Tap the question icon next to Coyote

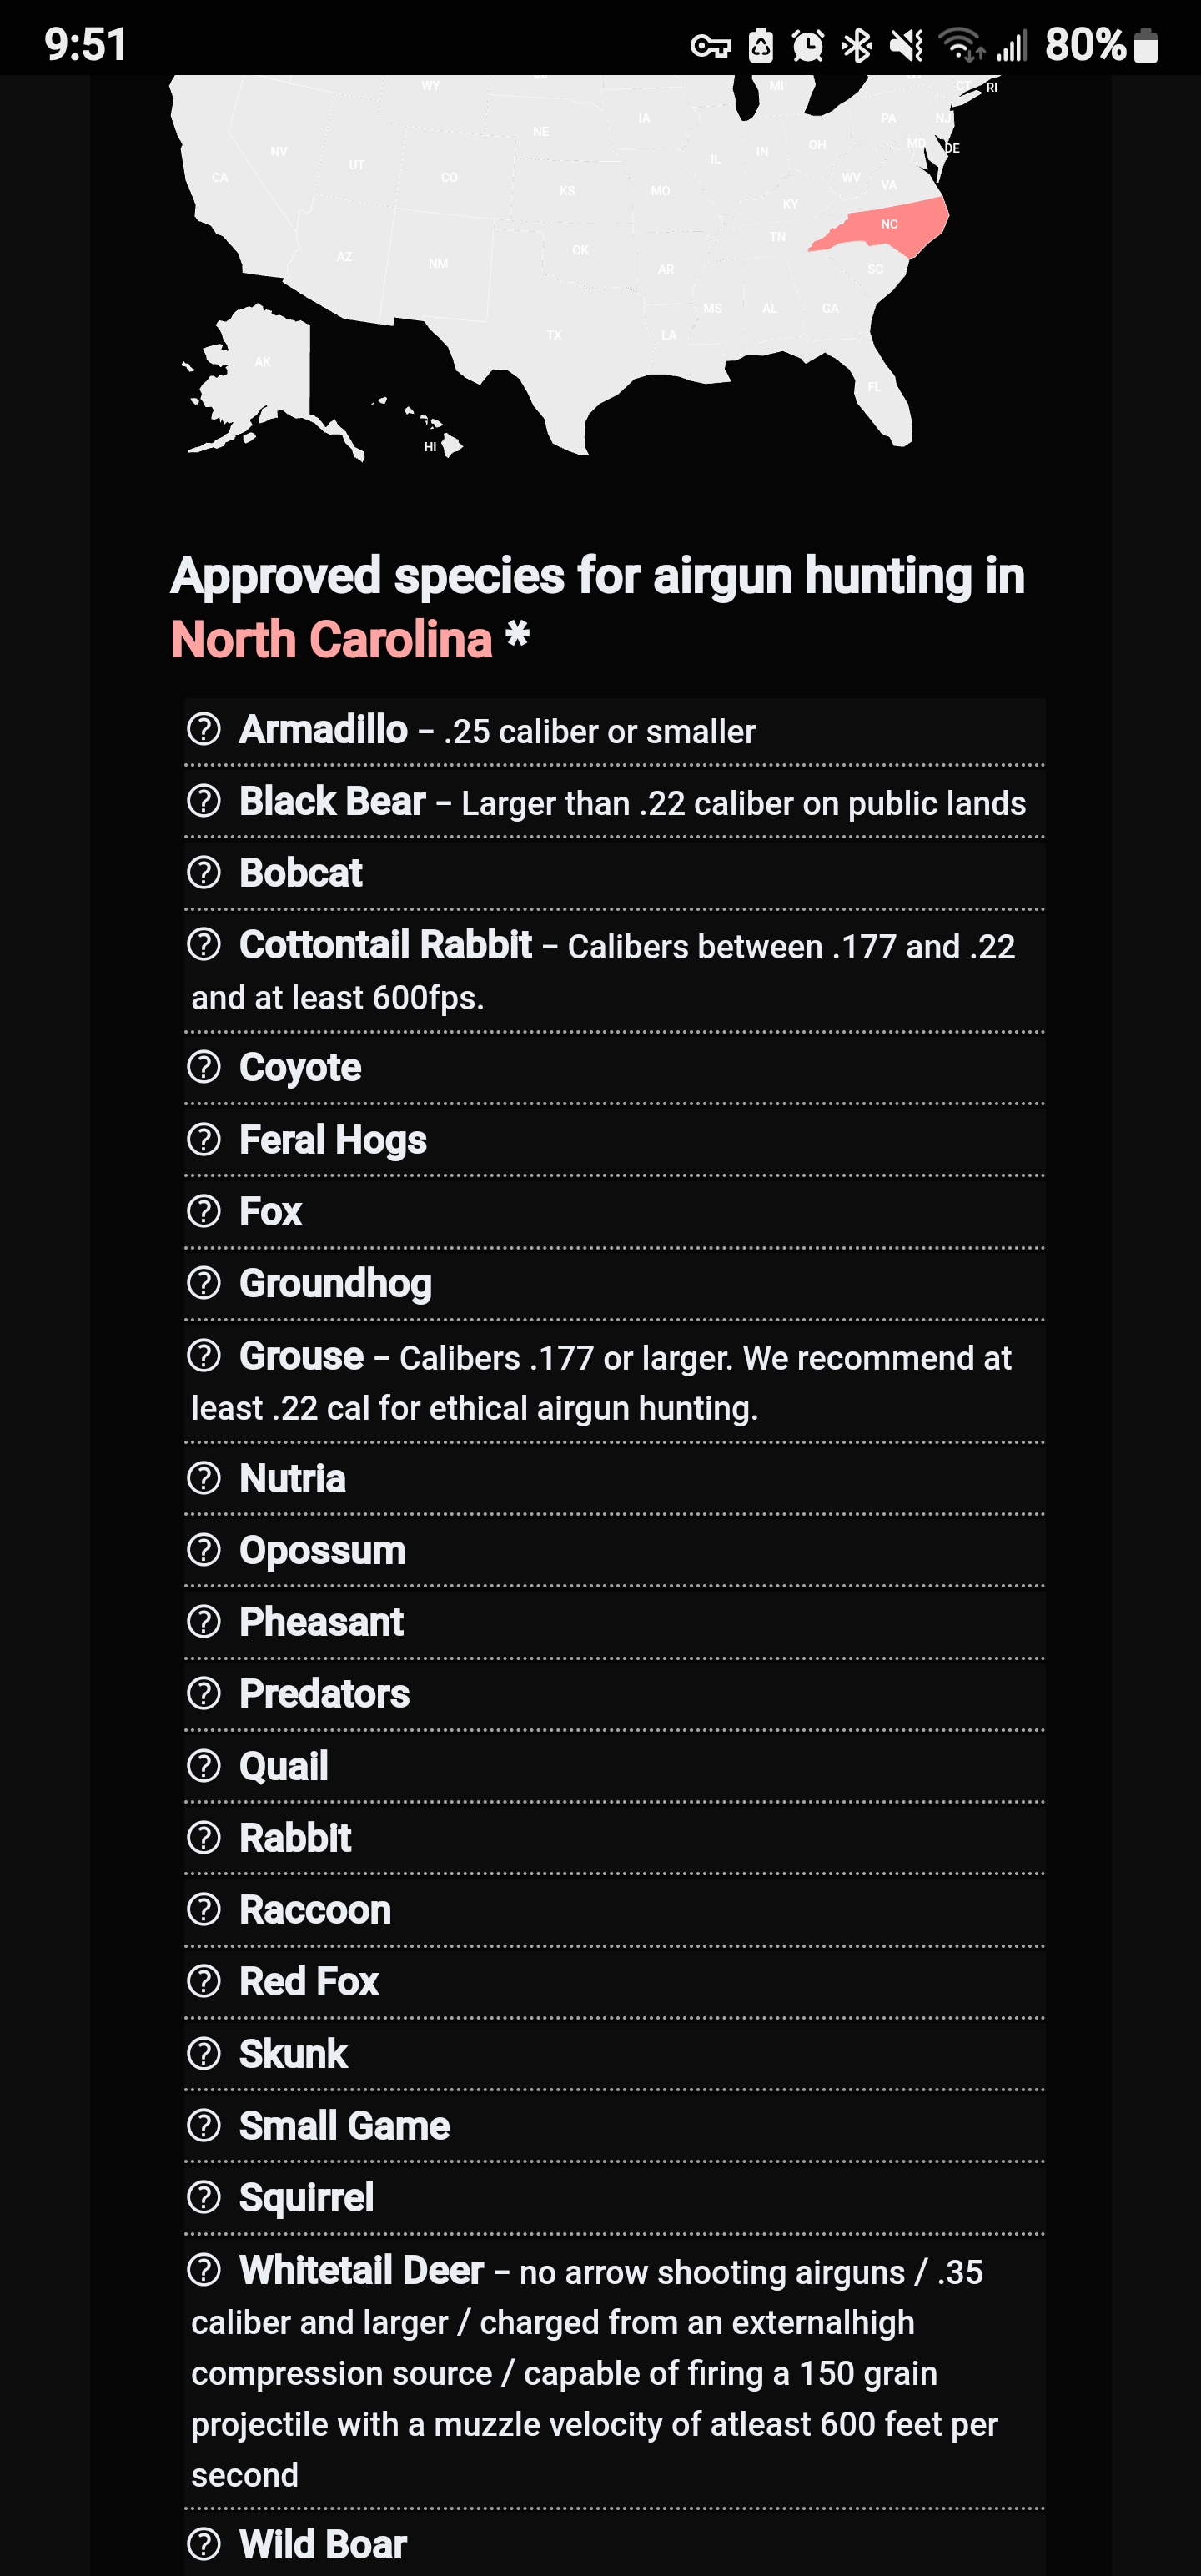tap(204, 1067)
